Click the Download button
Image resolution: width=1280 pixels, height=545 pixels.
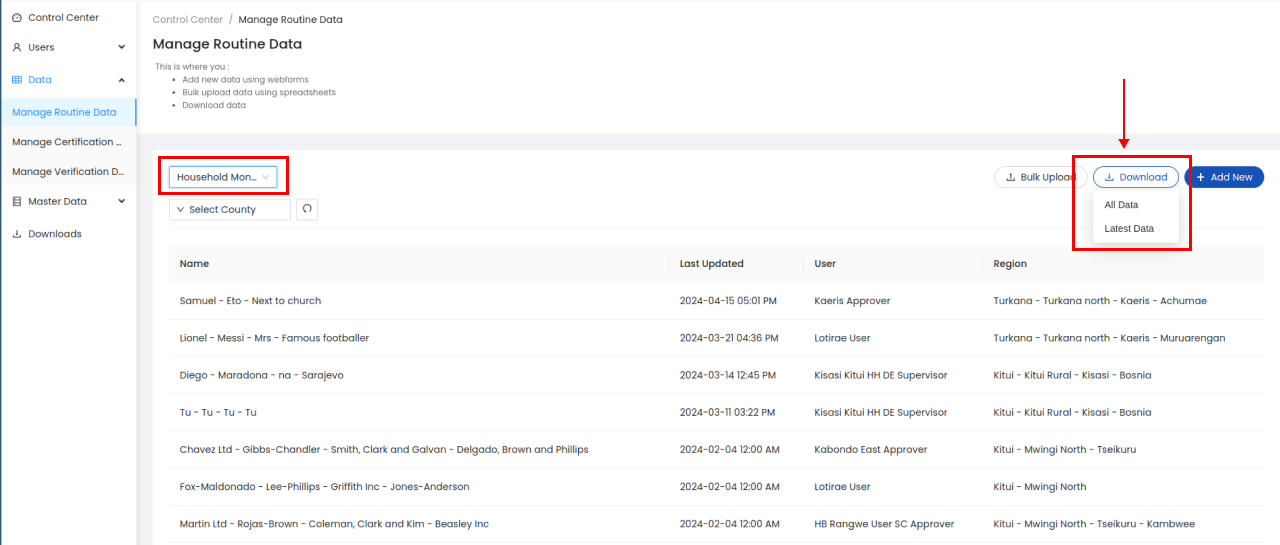(x=1136, y=177)
